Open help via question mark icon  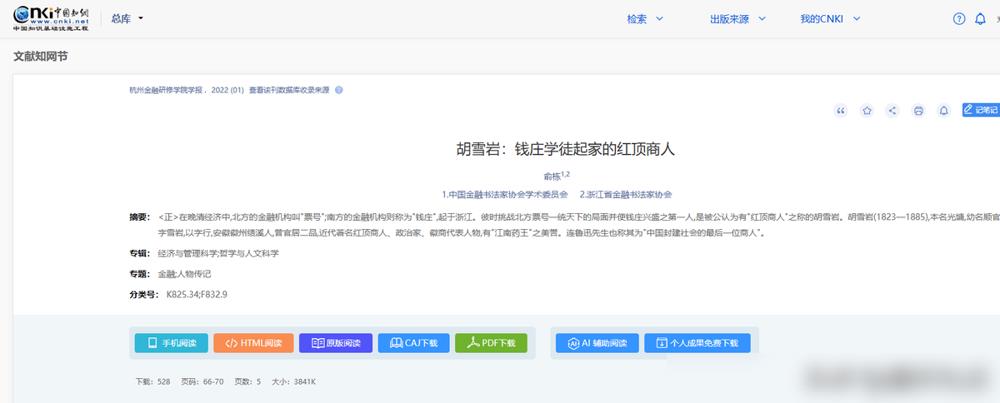point(959,19)
